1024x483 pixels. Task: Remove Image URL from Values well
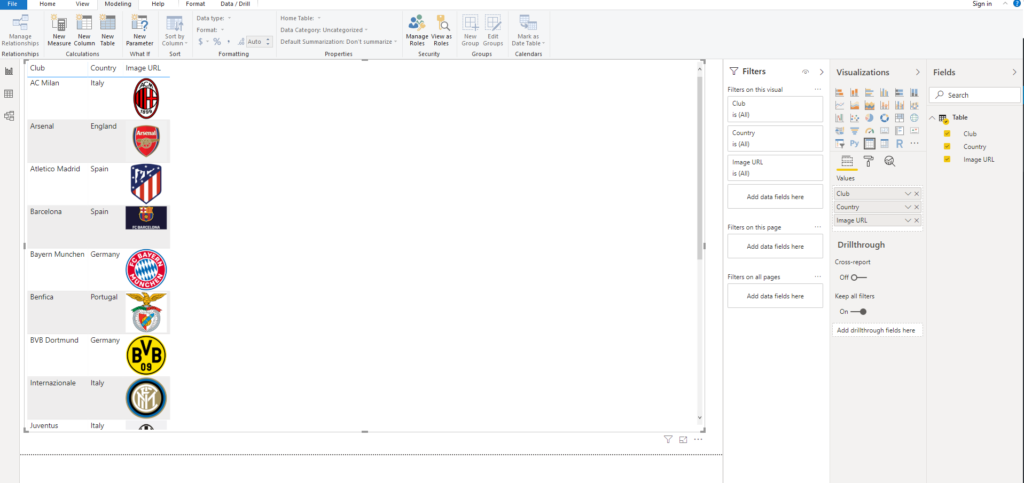pos(916,221)
